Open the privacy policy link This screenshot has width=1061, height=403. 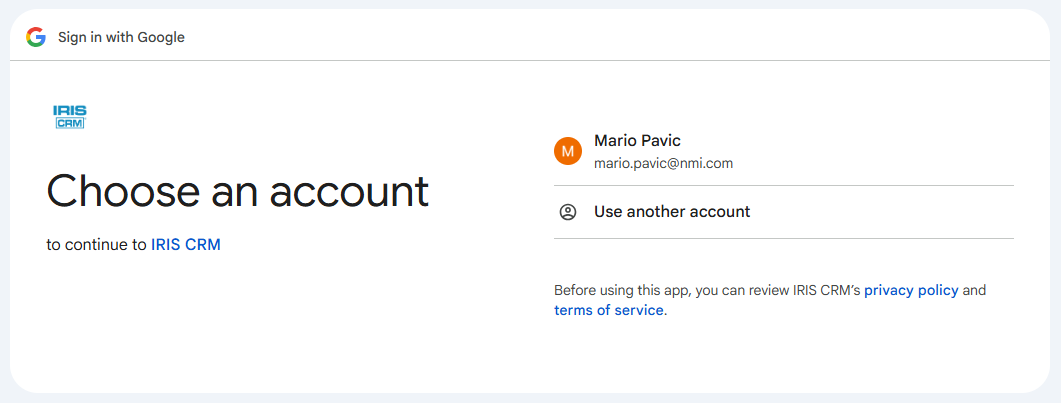tap(911, 290)
